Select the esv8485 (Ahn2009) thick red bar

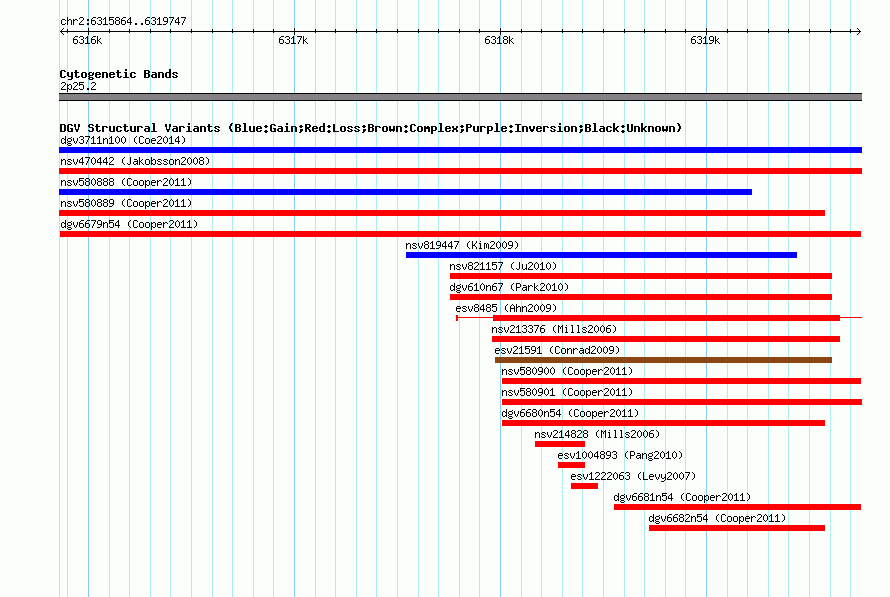point(666,318)
